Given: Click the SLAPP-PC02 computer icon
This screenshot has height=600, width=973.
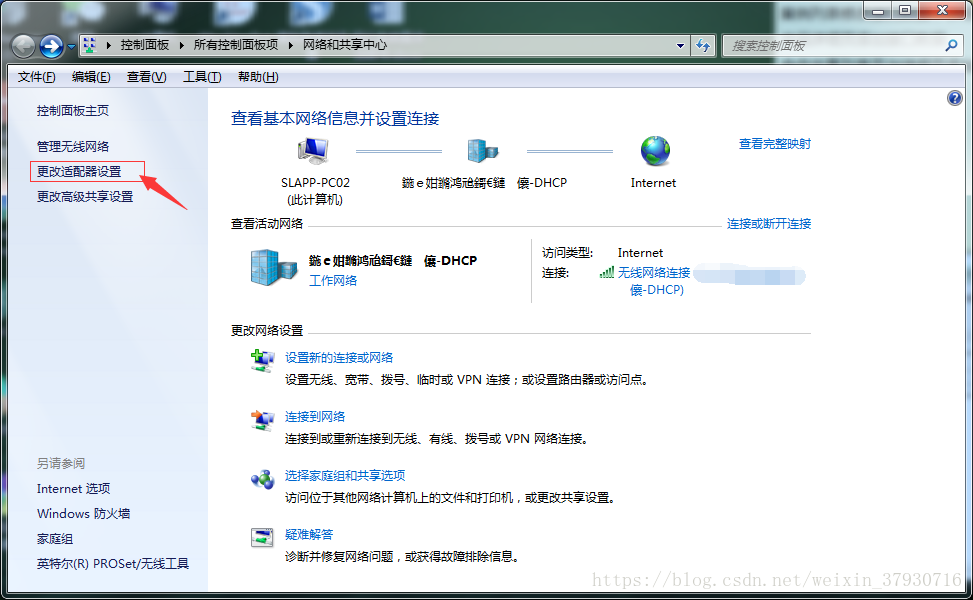Looking at the screenshot, I should coord(314,151).
